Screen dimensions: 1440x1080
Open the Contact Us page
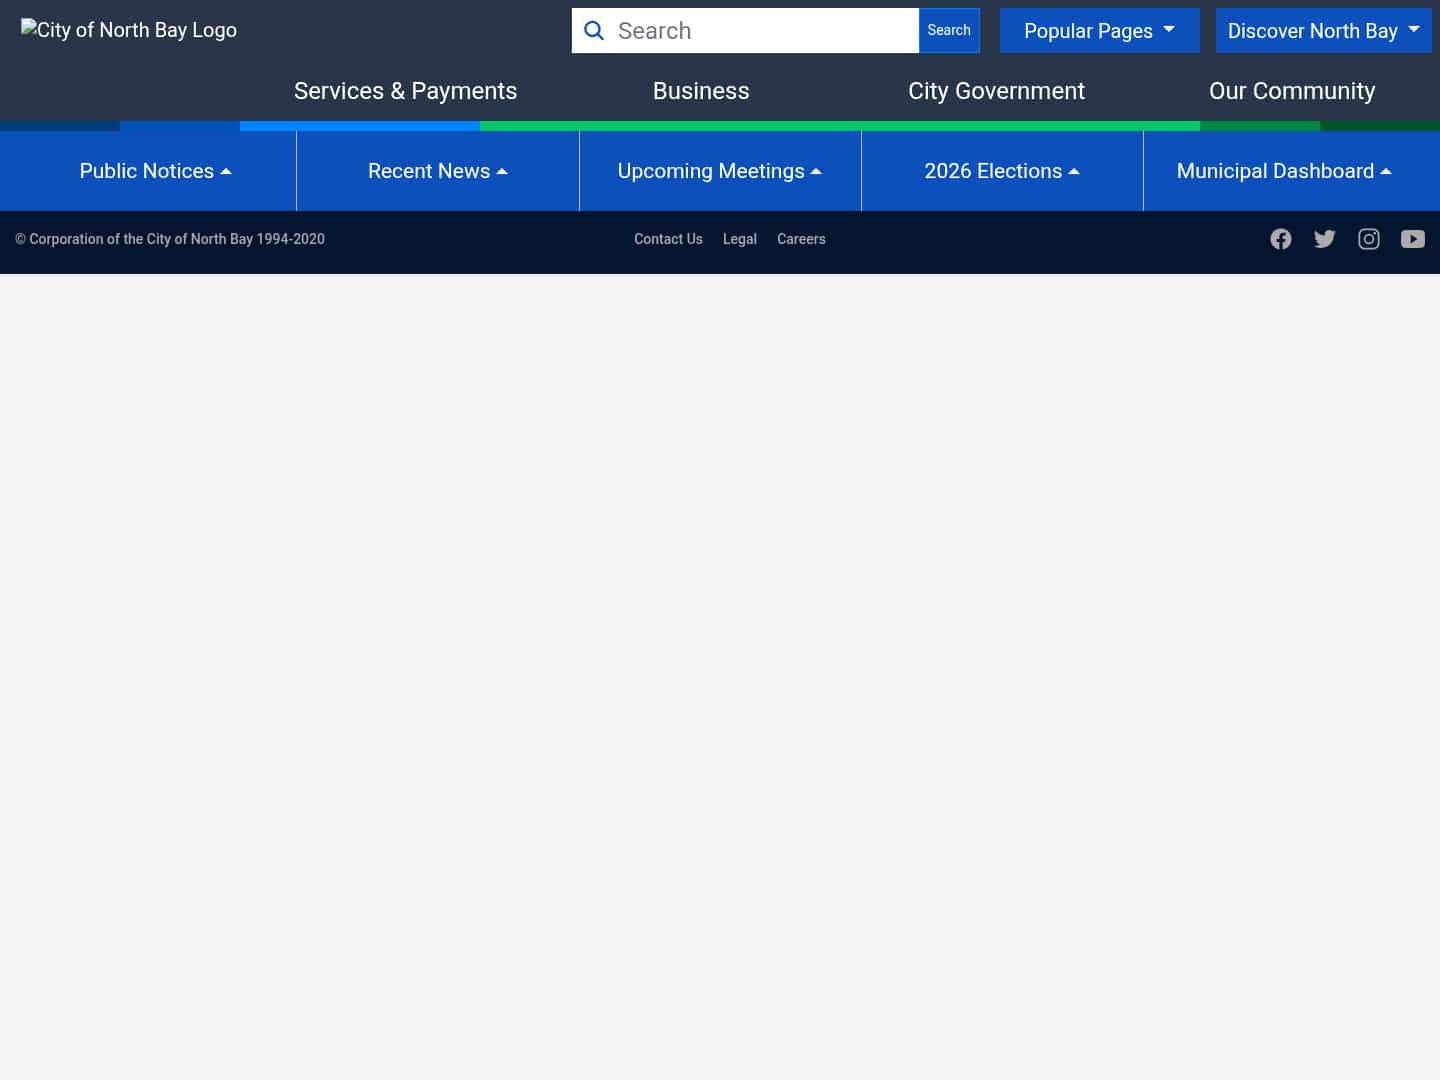coord(668,239)
